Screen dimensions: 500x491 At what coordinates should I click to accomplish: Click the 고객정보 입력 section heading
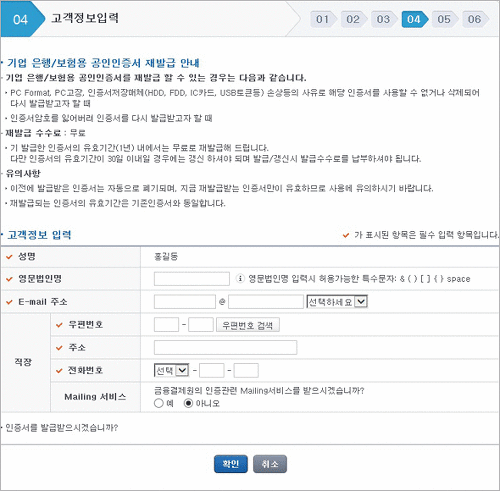(x=39, y=235)
